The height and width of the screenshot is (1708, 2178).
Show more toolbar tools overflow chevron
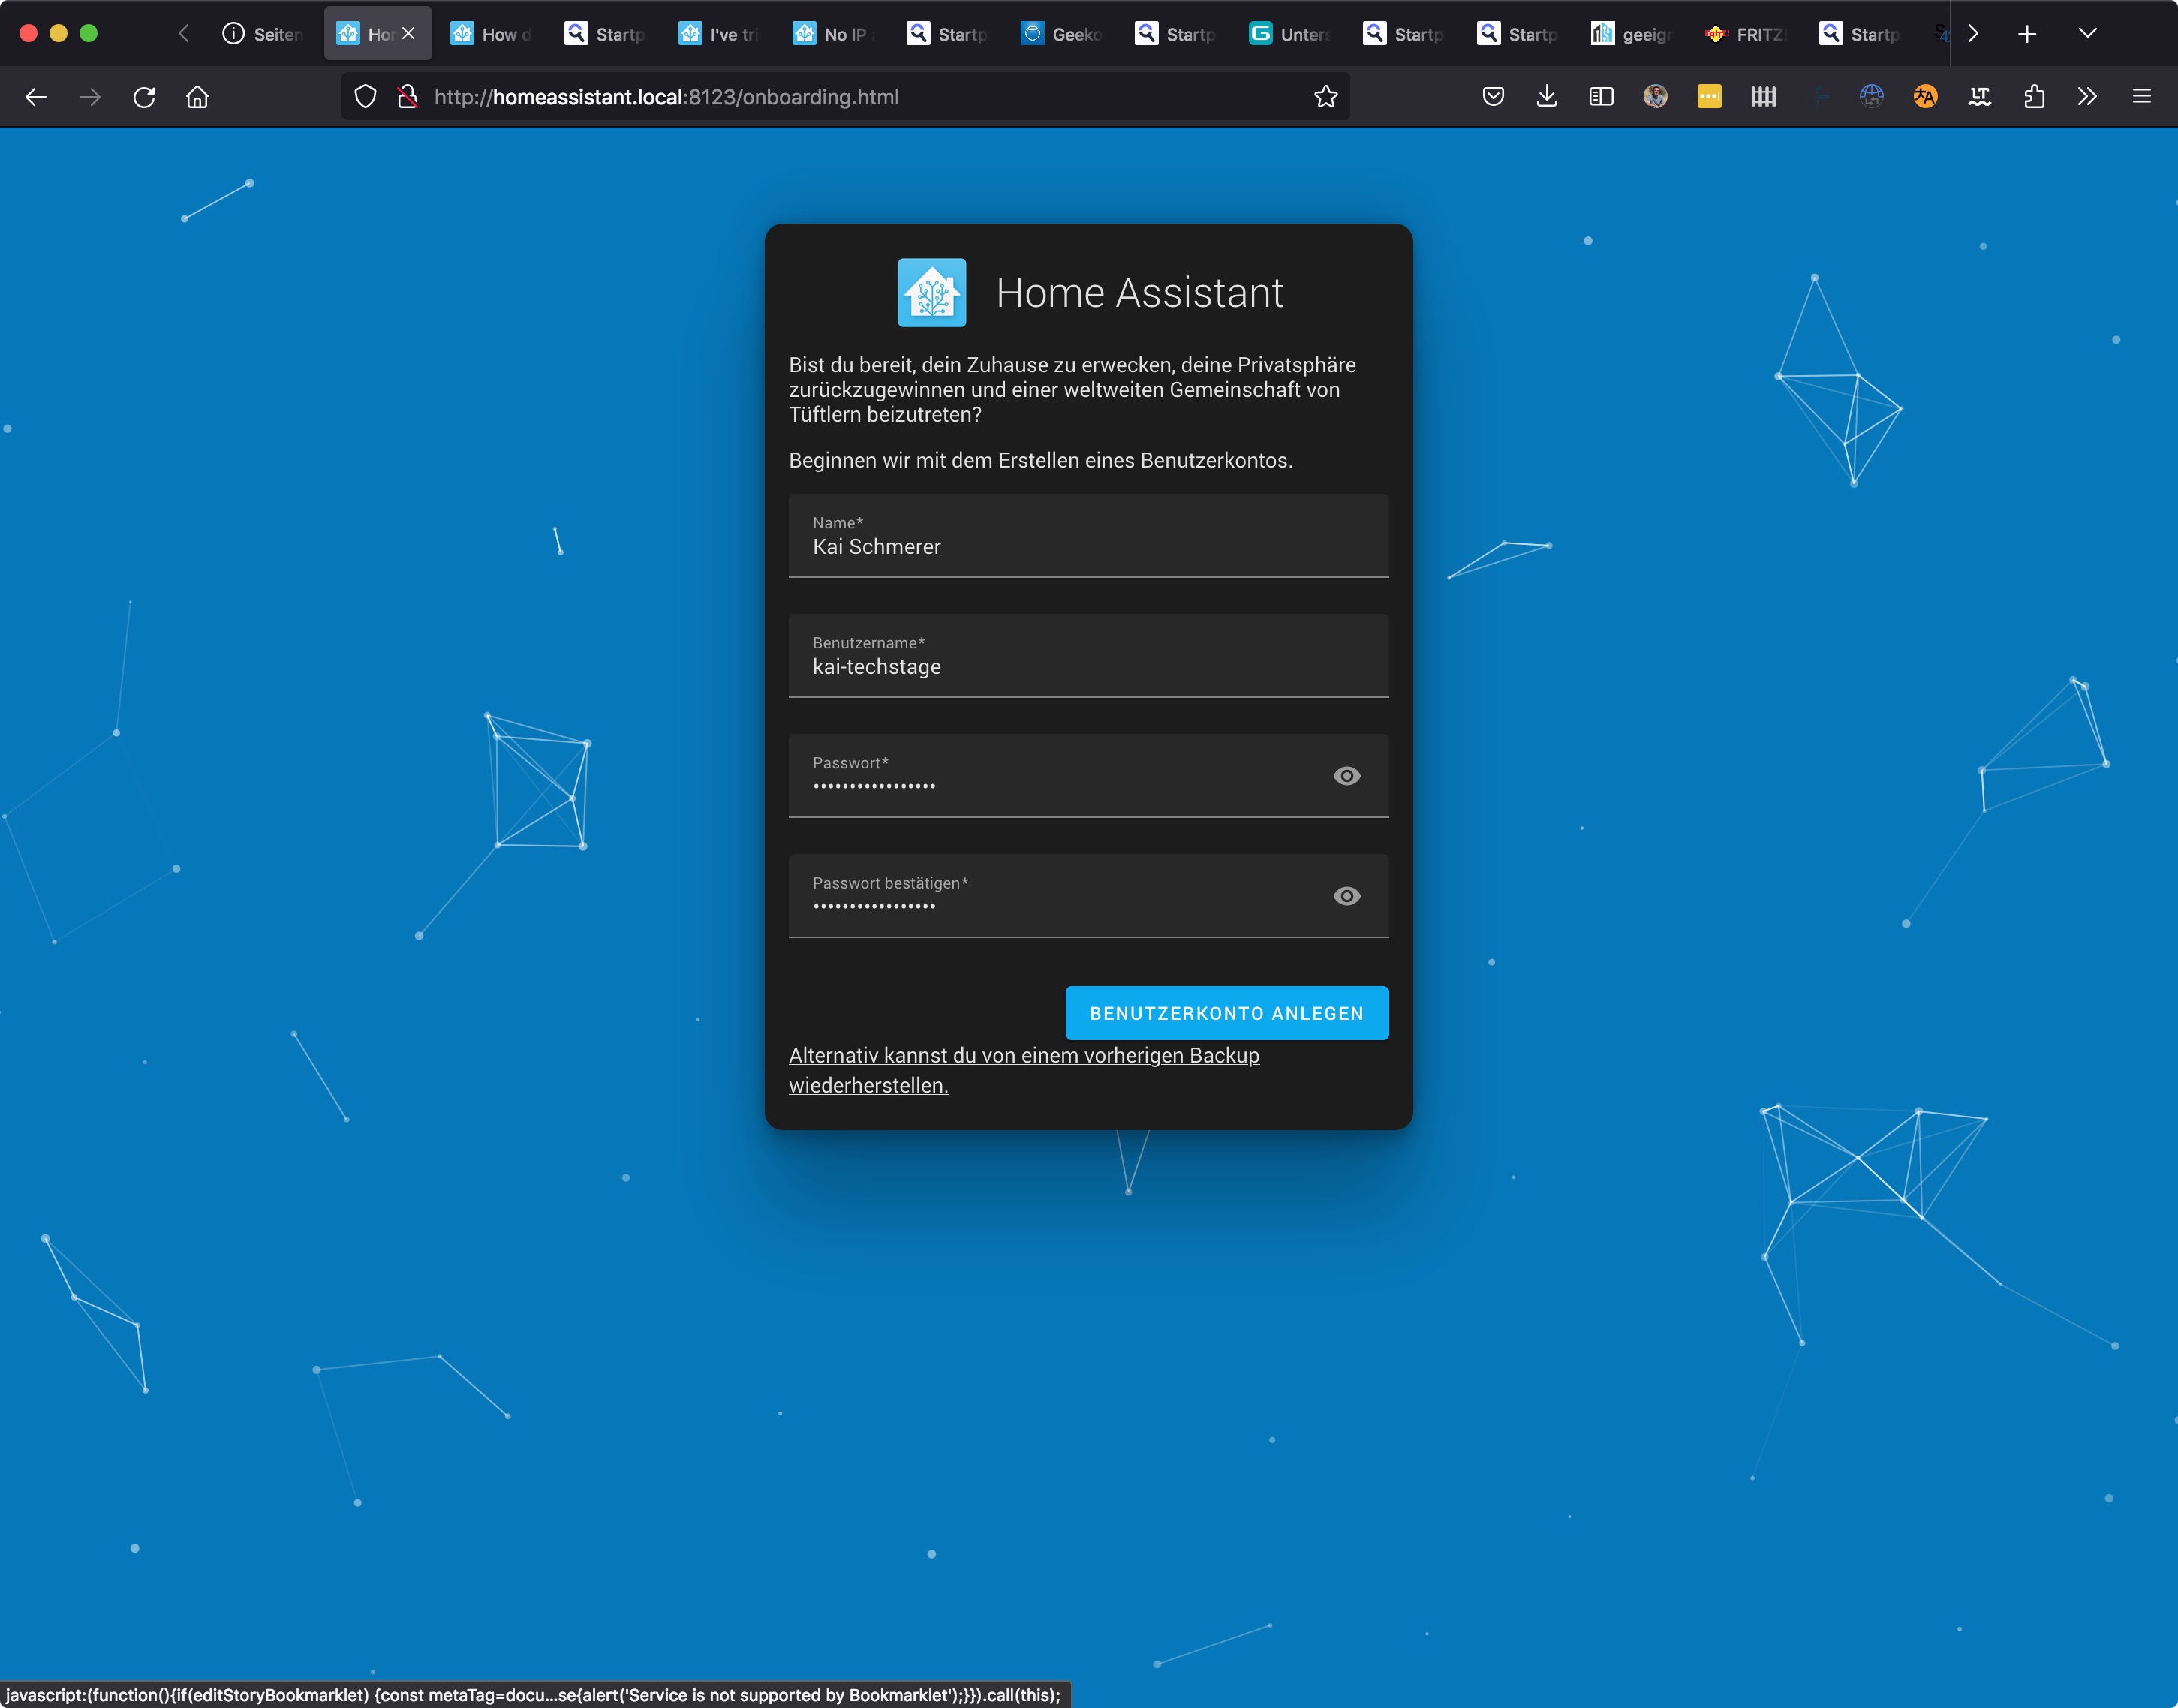click(x=2087, y=97)
